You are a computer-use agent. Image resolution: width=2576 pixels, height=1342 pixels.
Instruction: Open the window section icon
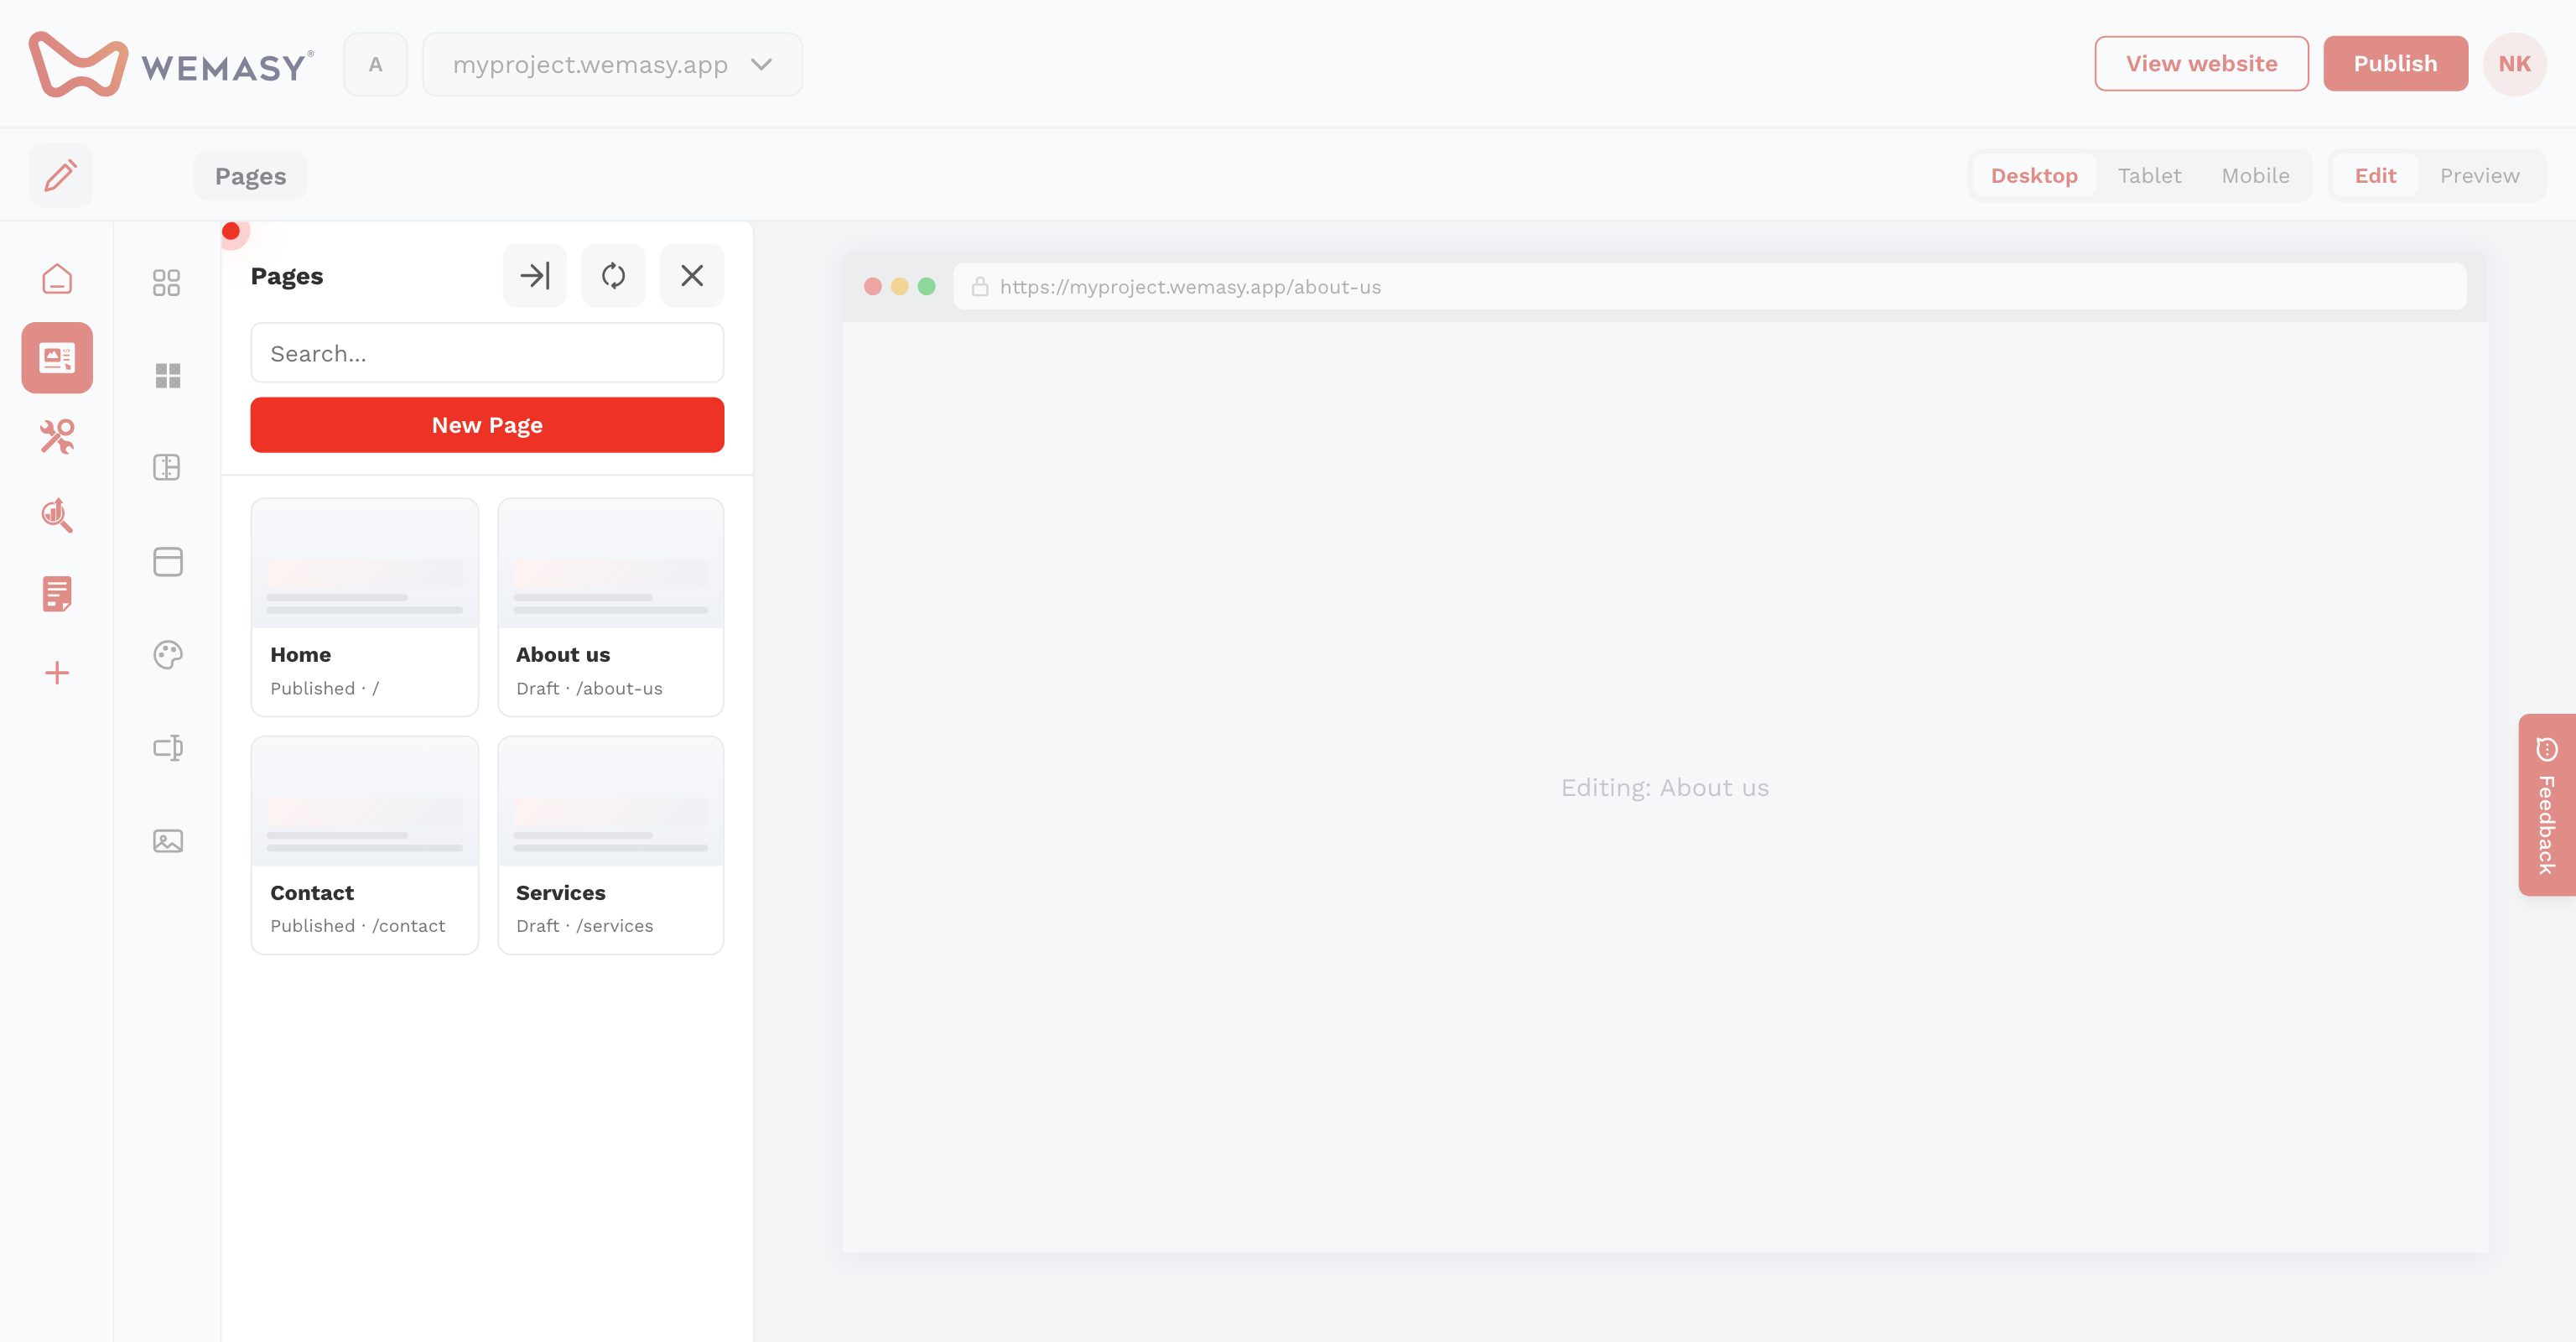[x=167, y=561]
